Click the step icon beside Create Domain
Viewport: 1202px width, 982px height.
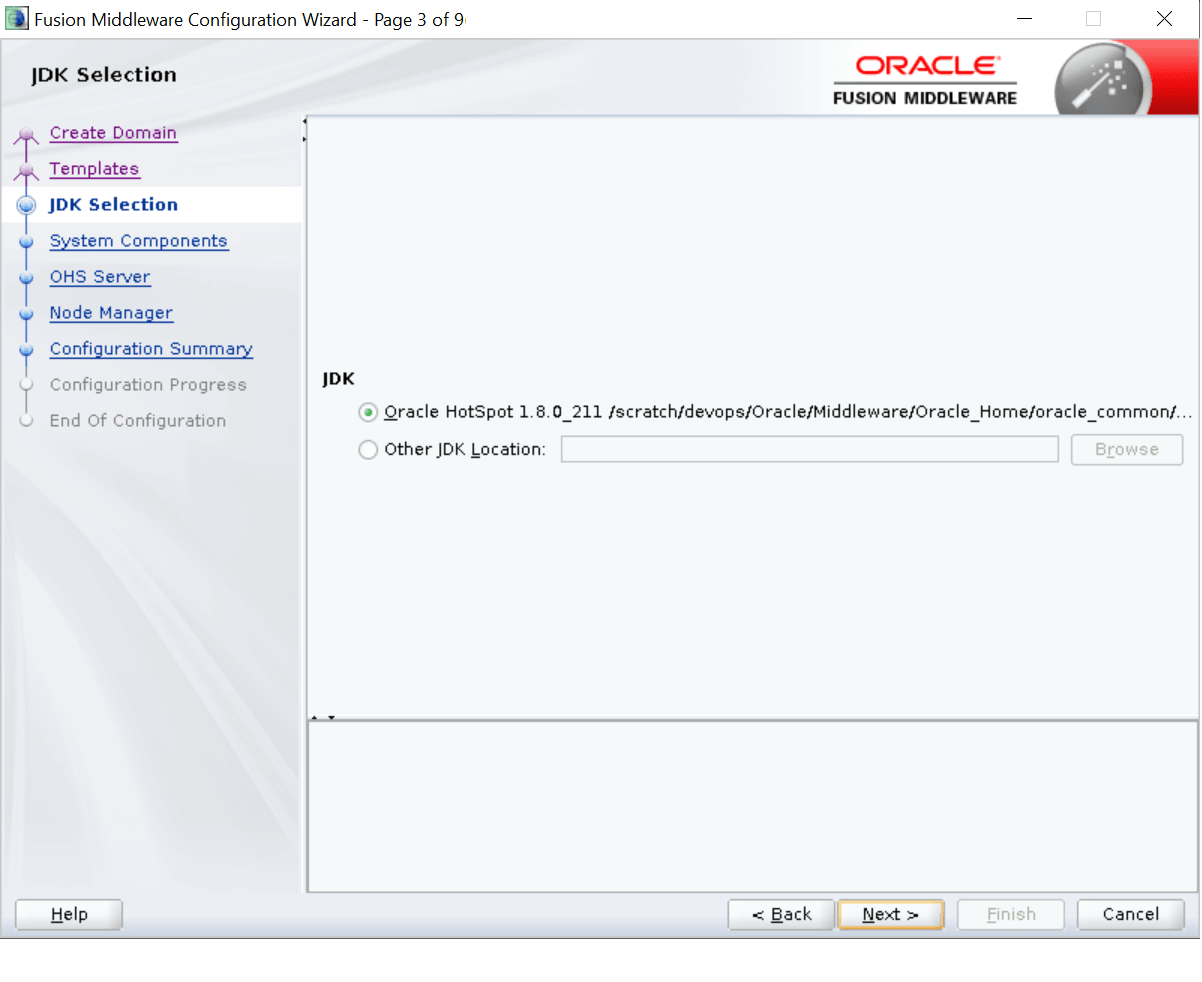(28, 132)
